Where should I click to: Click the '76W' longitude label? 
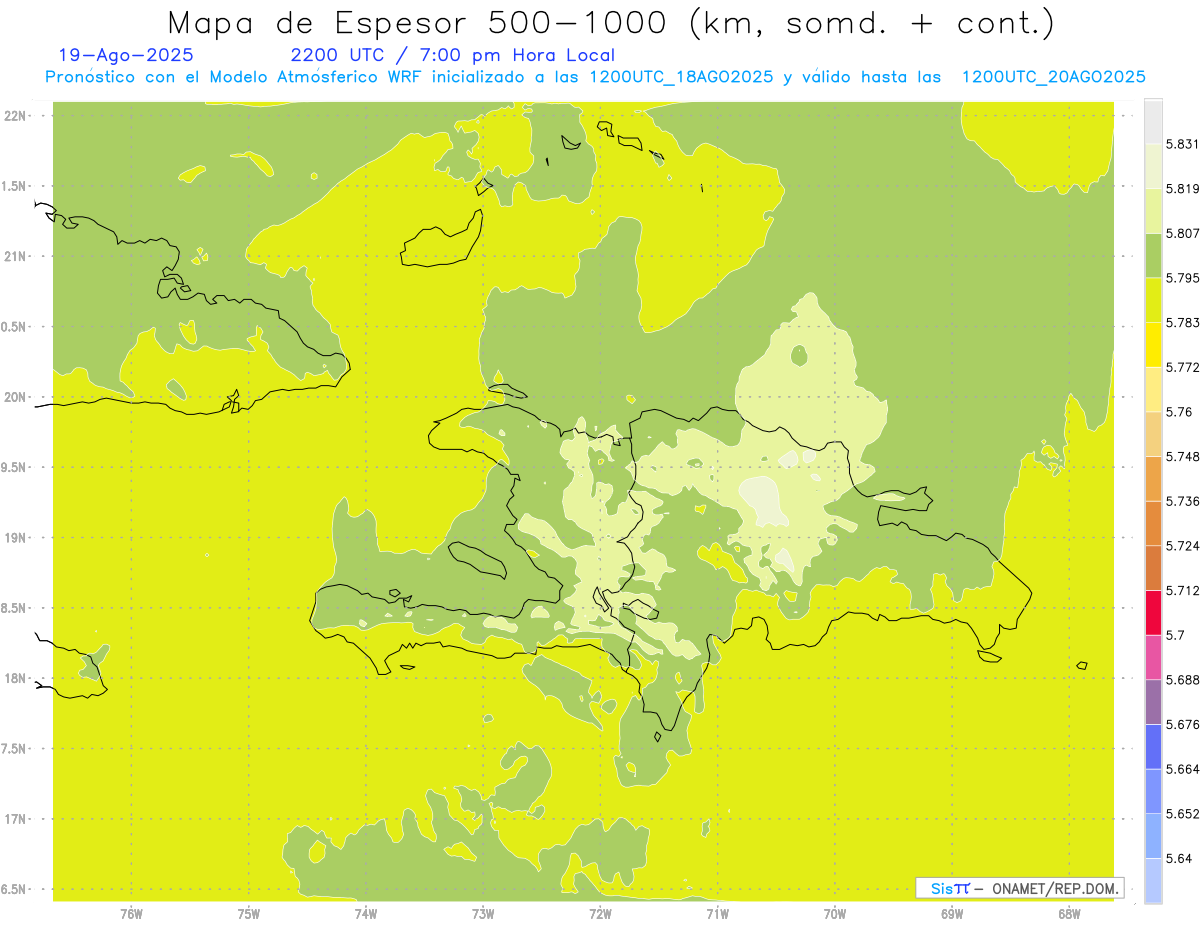[131, 914]
